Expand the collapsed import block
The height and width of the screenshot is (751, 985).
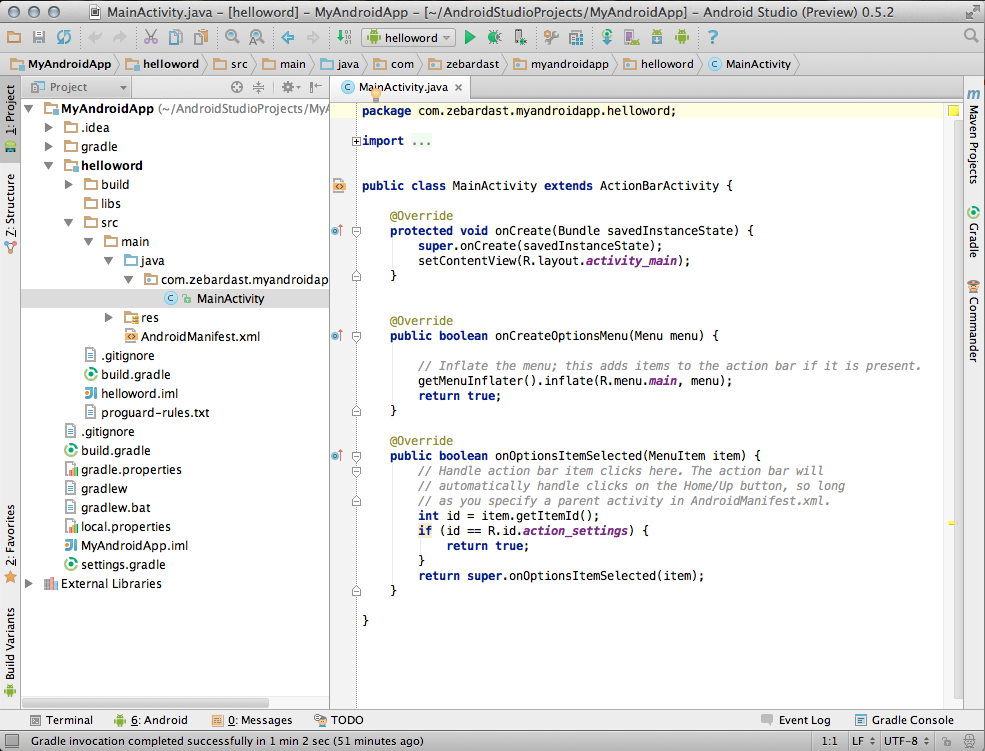[356, 141]
